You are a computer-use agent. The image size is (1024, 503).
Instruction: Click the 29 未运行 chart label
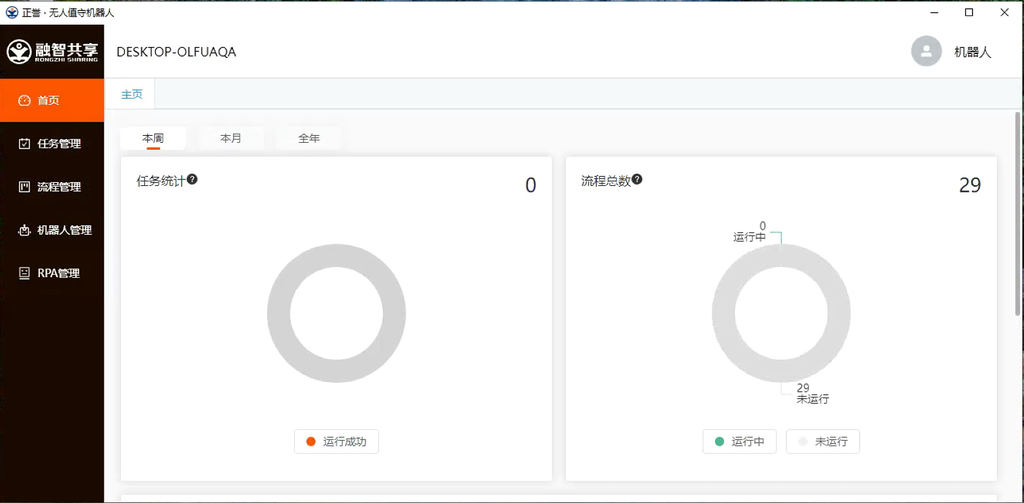(x=812, y=393)
